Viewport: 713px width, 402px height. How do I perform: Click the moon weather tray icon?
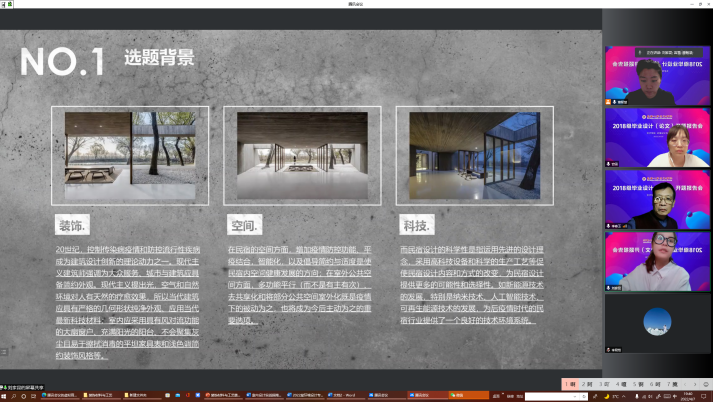pos(607,397)
